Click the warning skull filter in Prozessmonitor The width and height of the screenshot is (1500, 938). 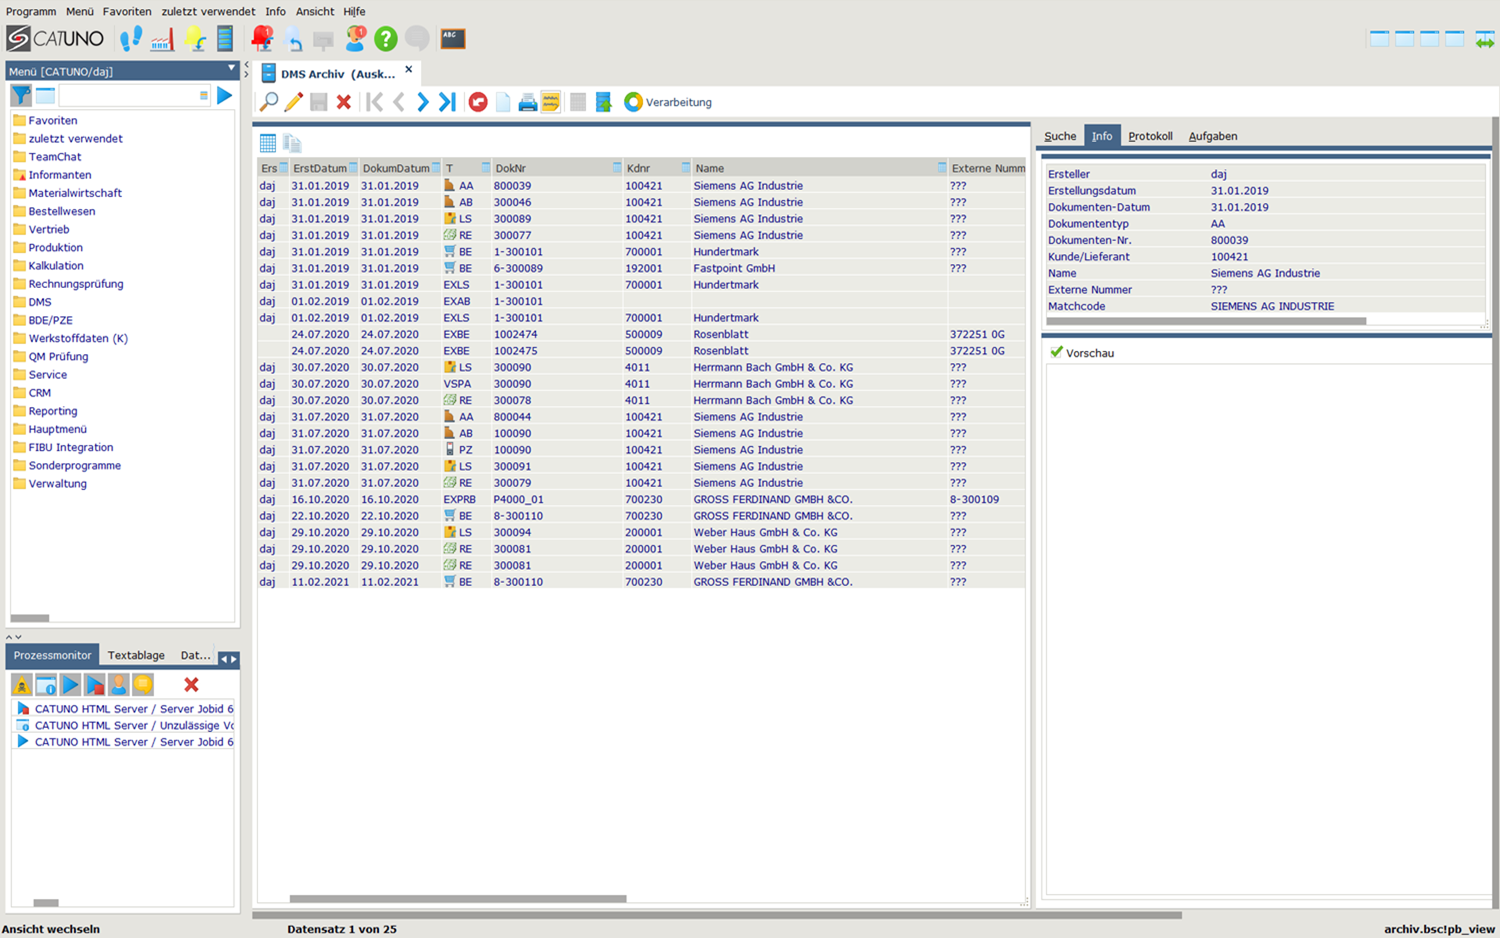tap(22, 685)
